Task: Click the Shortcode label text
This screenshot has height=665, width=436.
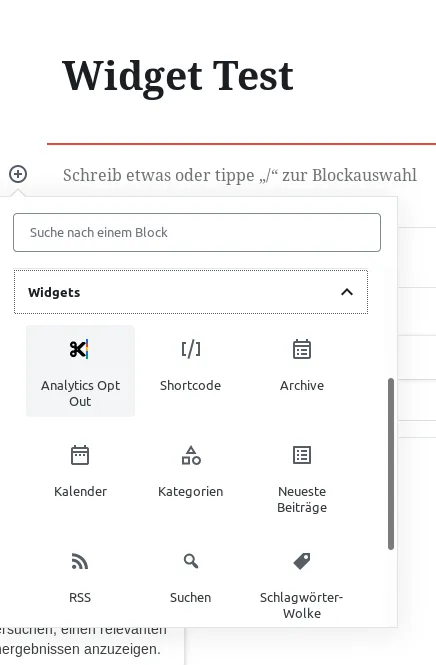Action: click(190, 386)
